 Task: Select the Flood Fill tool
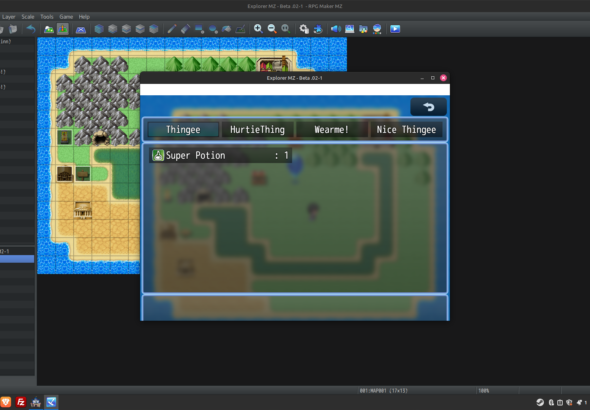click(227, 29)
